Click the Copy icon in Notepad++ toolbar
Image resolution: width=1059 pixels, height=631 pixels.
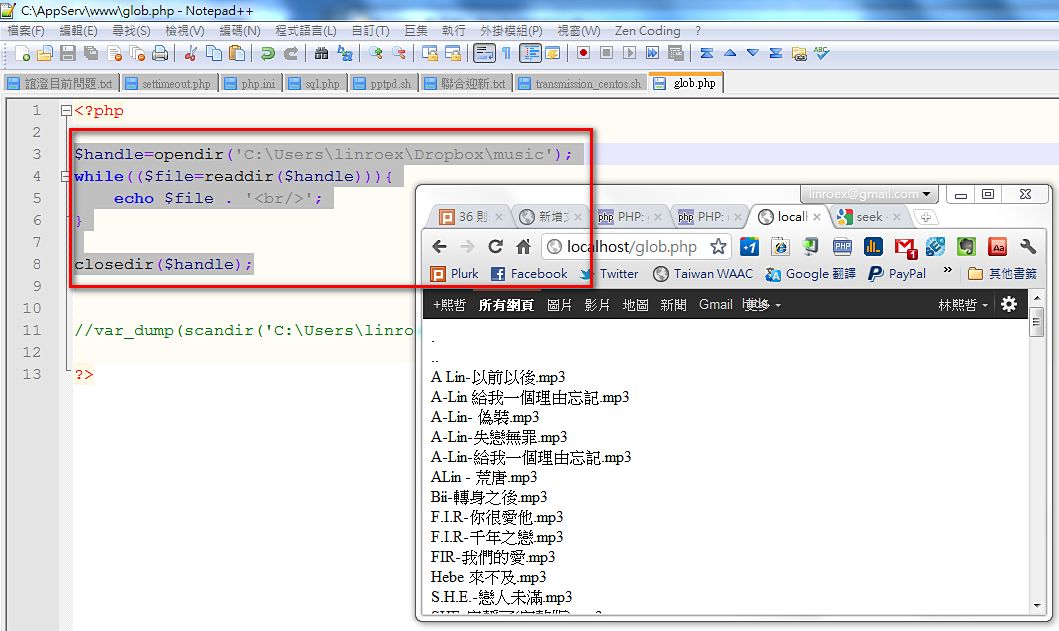click(213, 53)
